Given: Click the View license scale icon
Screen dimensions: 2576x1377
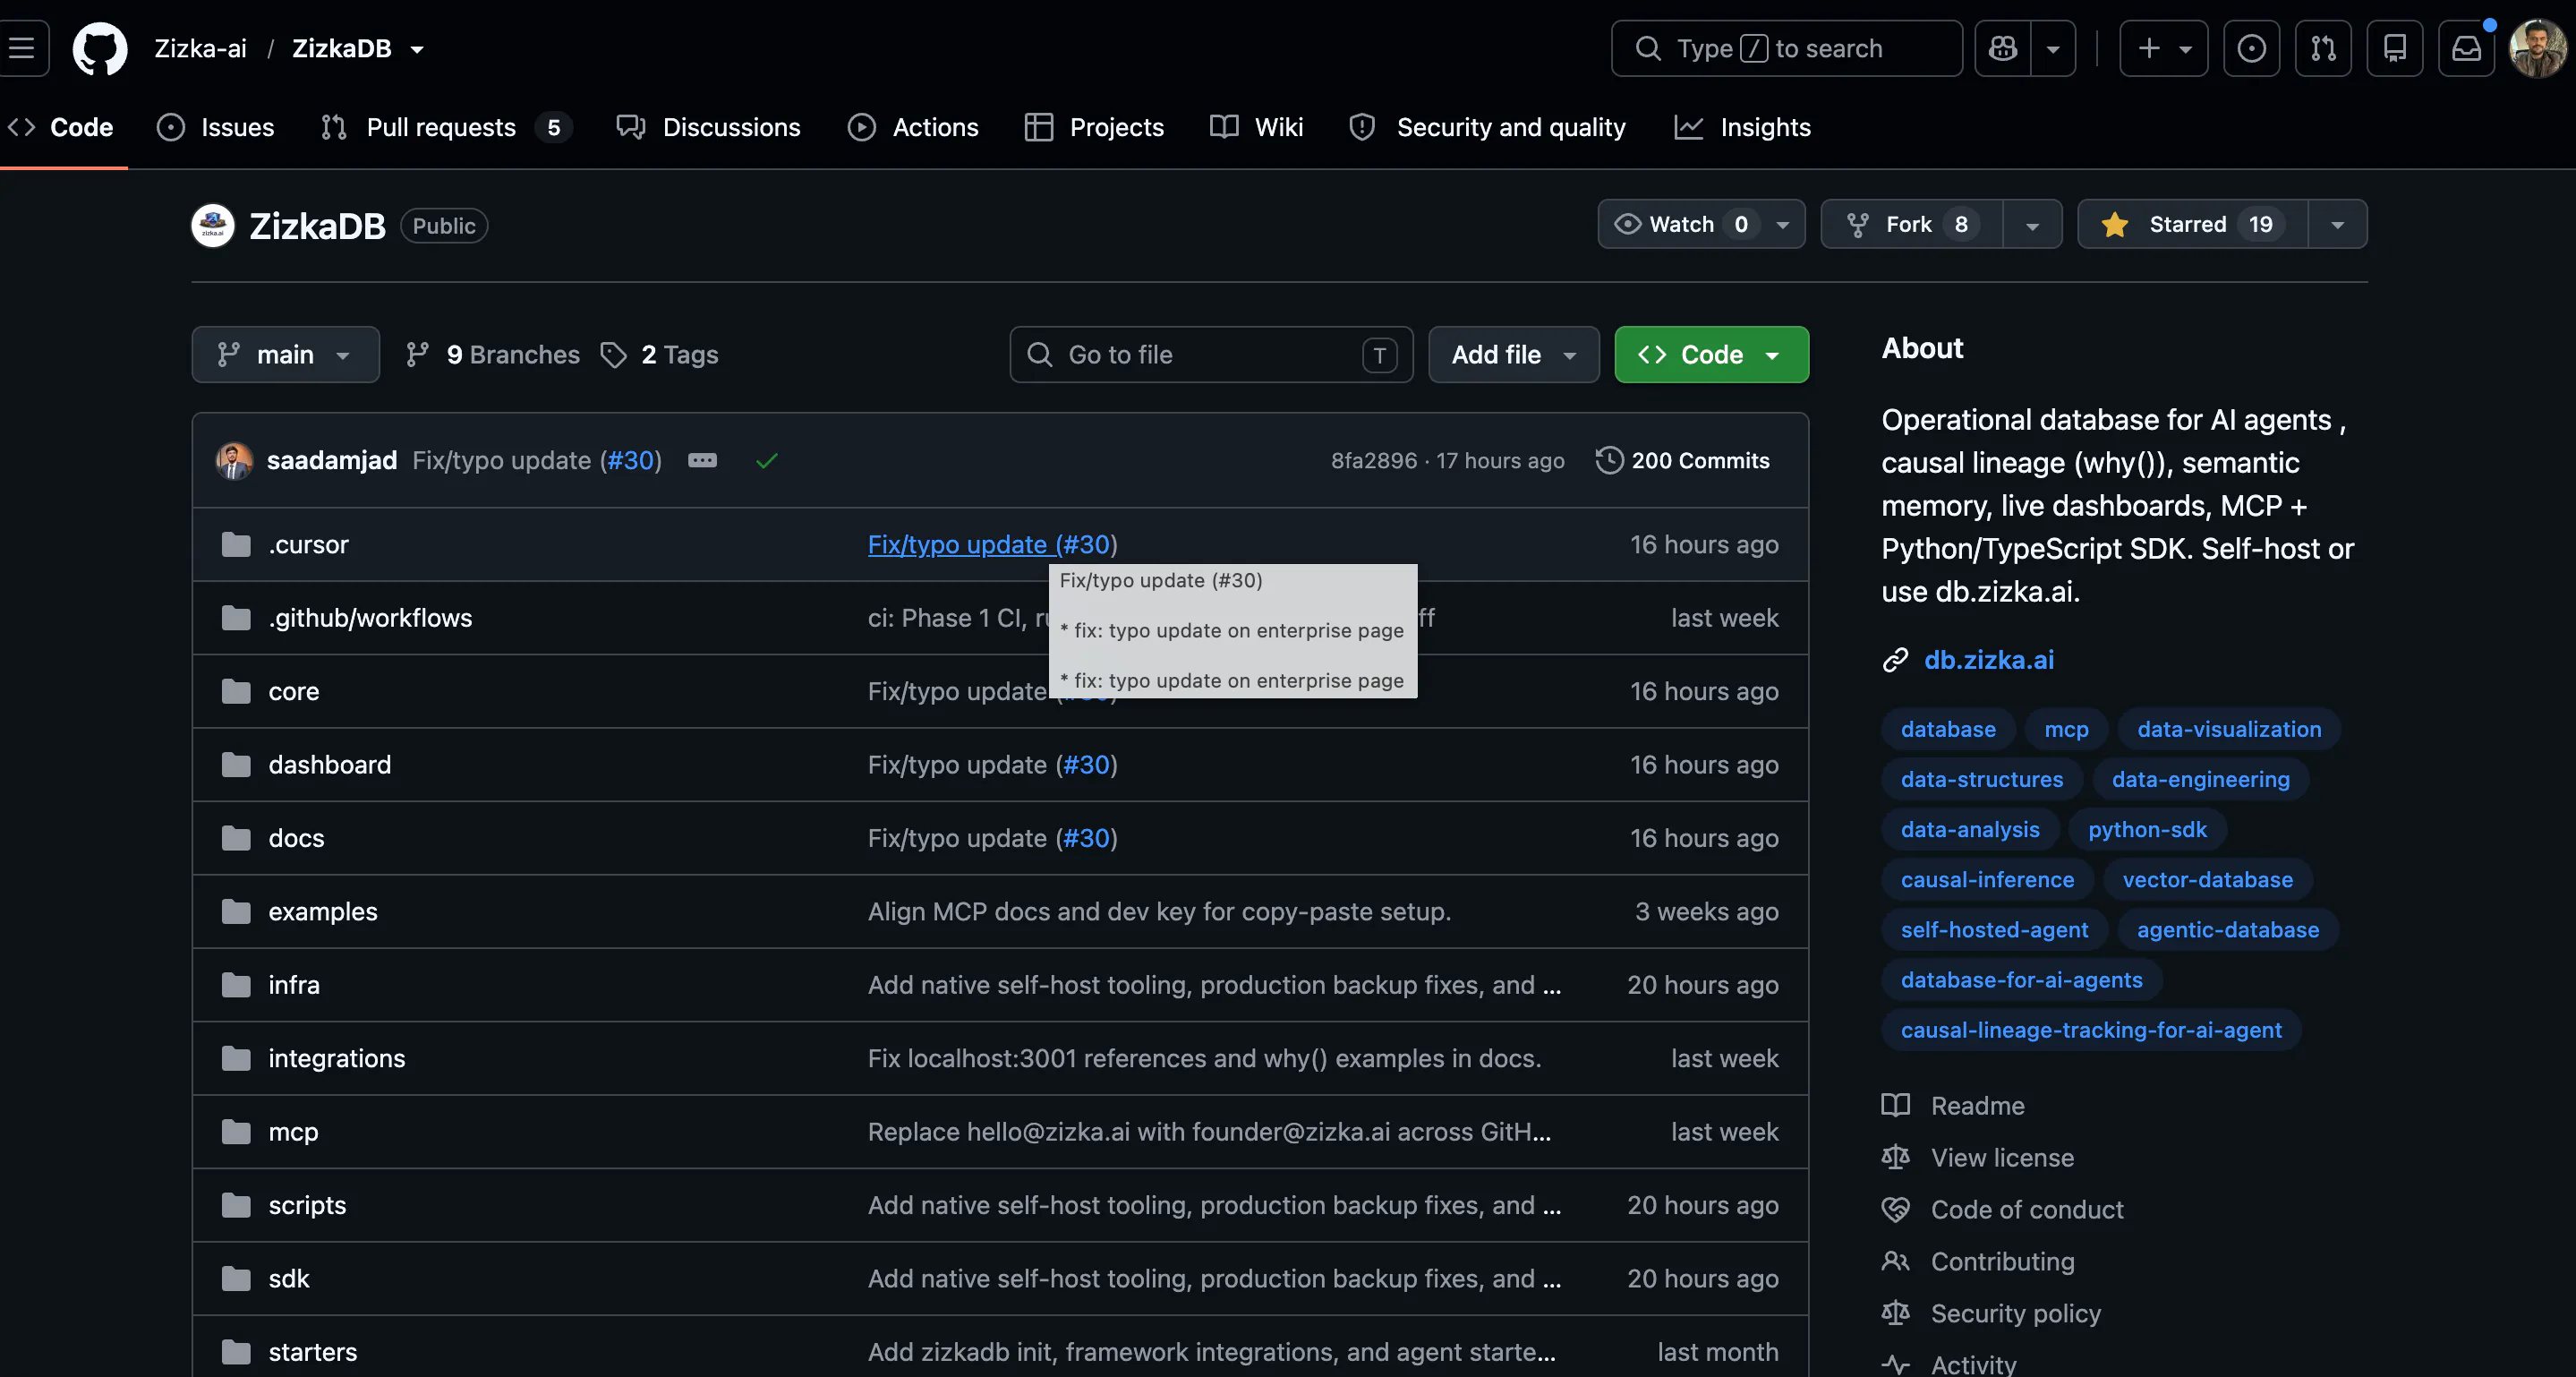Looking at the screenshot, I should pos(1895,1157).
